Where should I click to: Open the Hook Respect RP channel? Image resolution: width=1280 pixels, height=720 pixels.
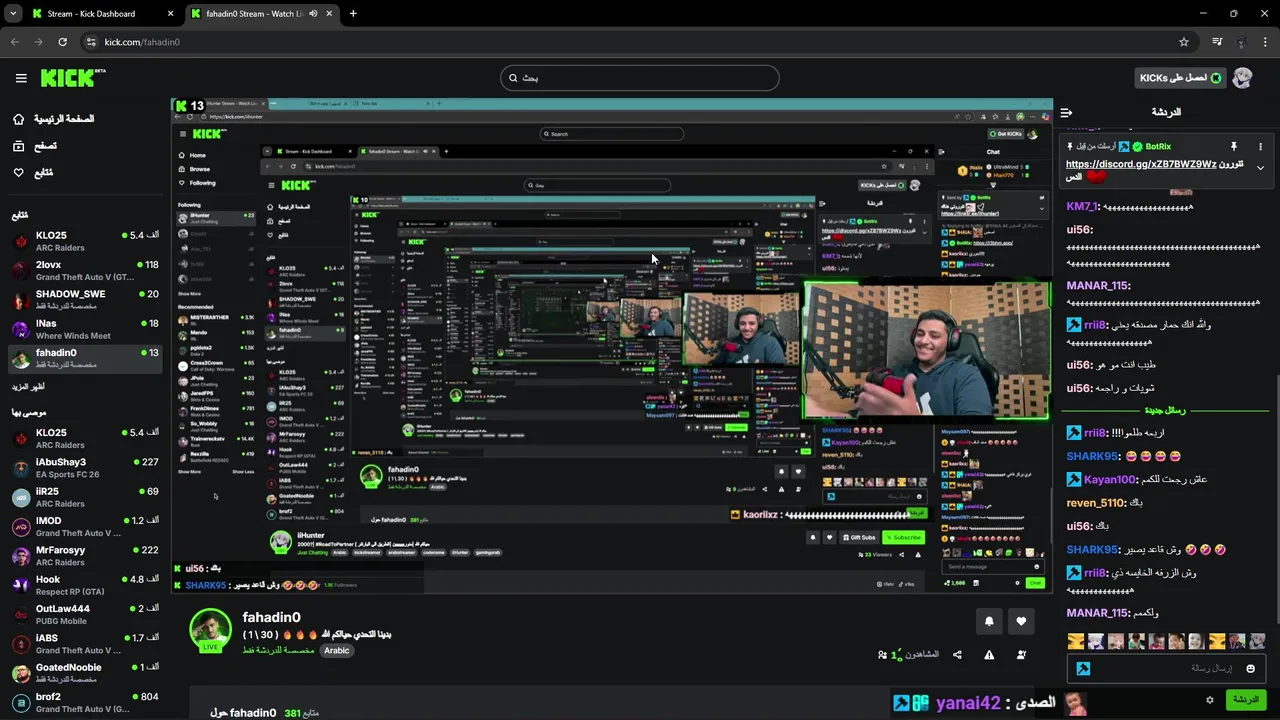(x=85, y=585)
